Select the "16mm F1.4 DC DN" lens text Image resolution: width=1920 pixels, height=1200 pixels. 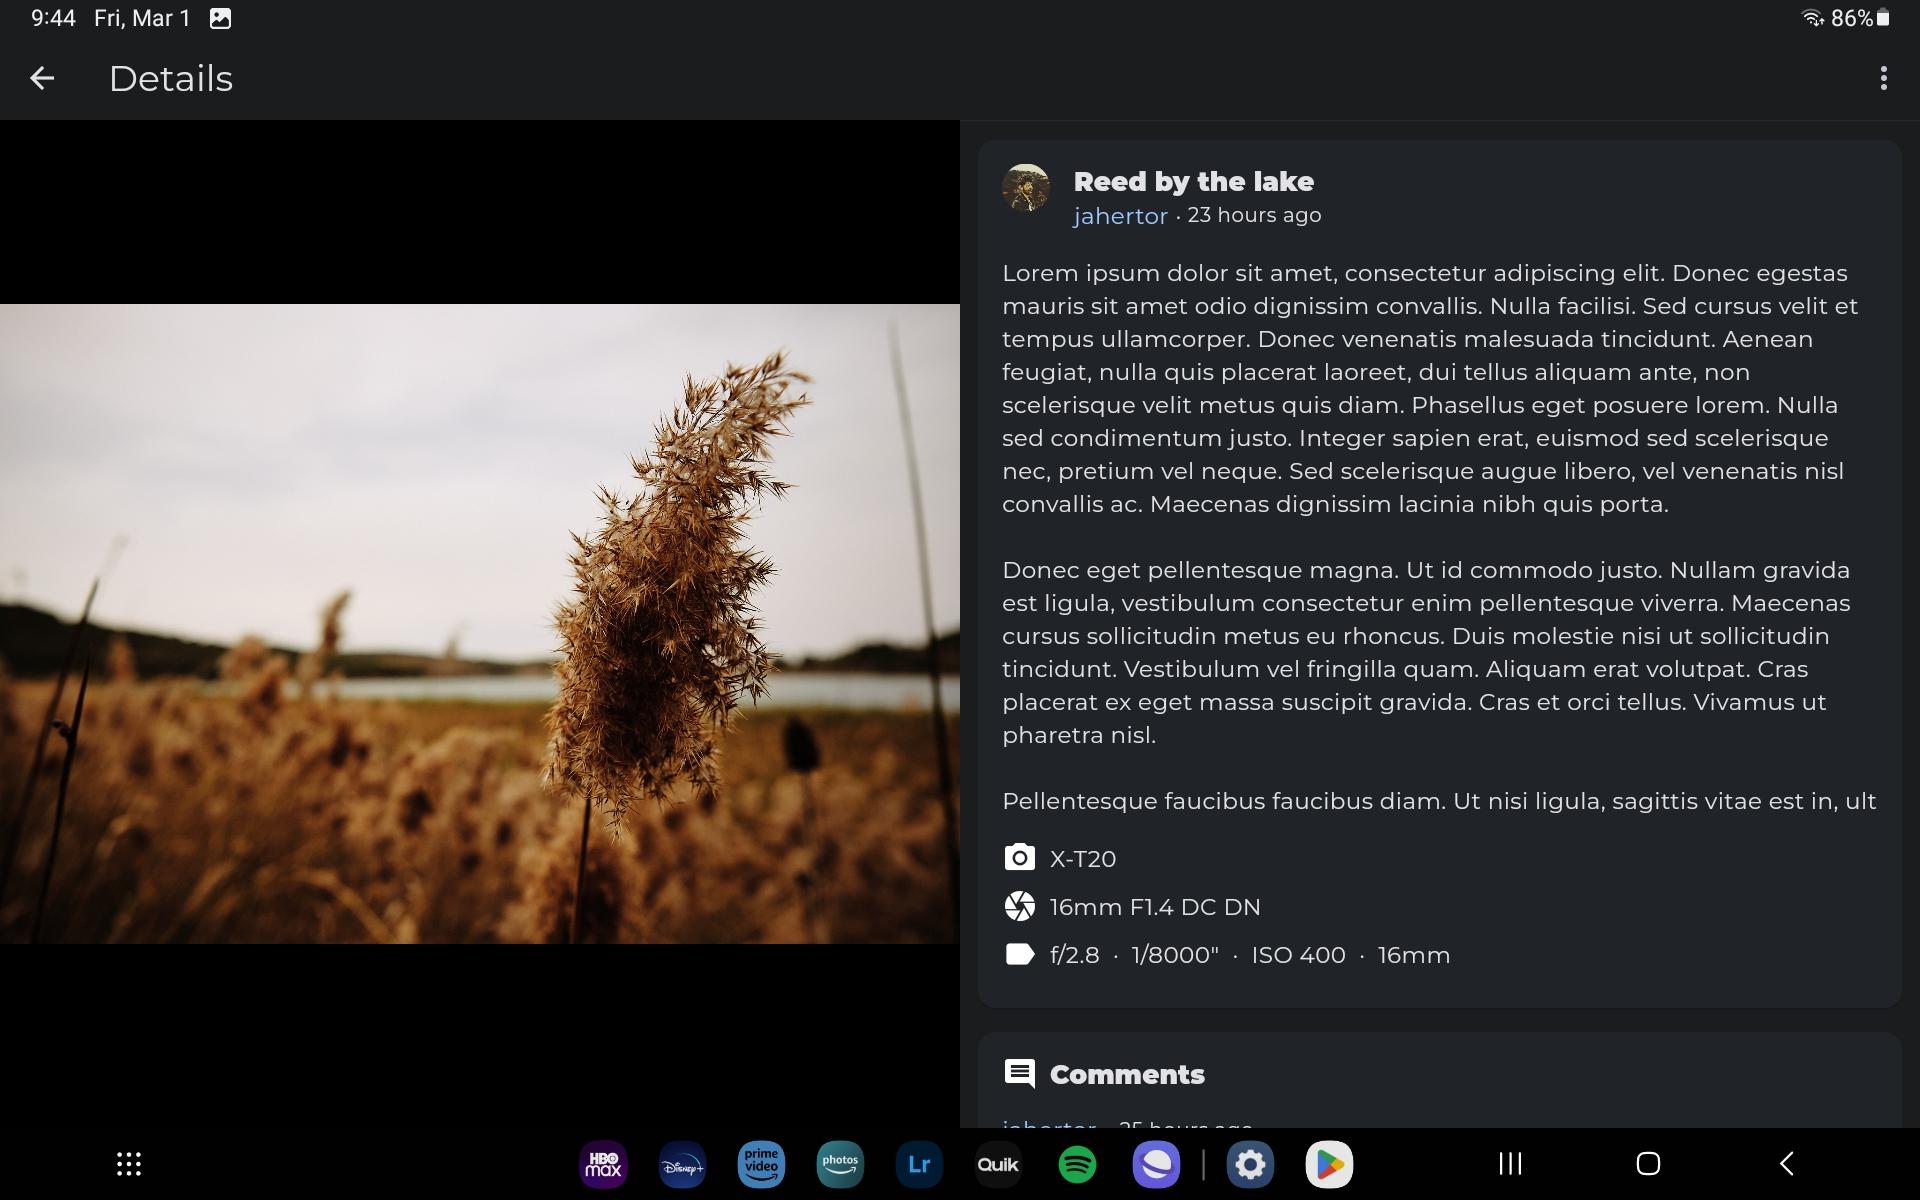(x=1155, y=907)
